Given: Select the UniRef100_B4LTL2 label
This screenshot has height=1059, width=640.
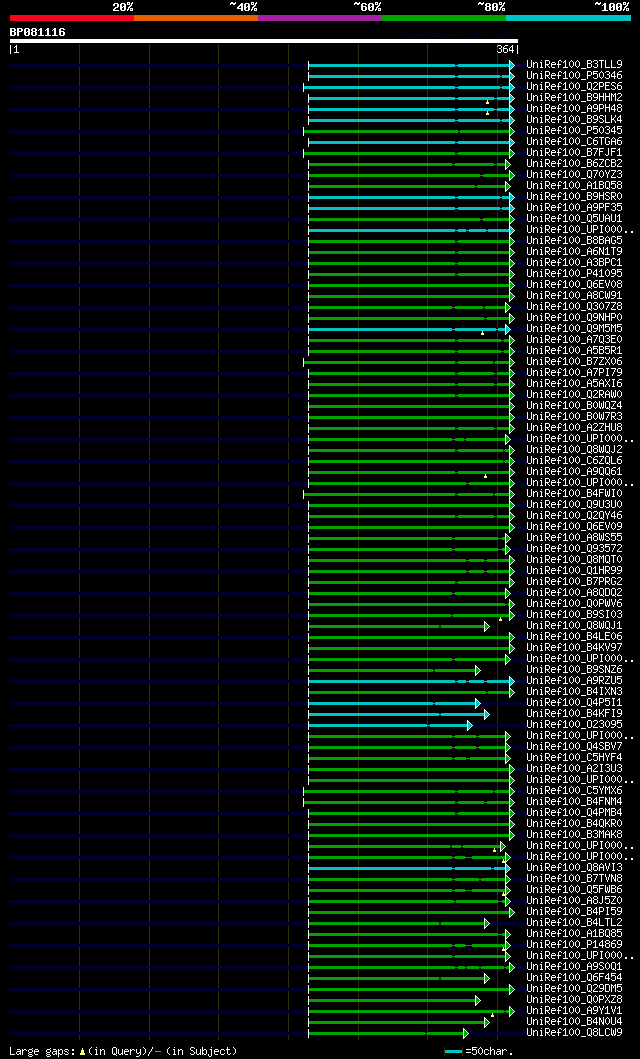Looking at the screenshot, I should point(575,923).
